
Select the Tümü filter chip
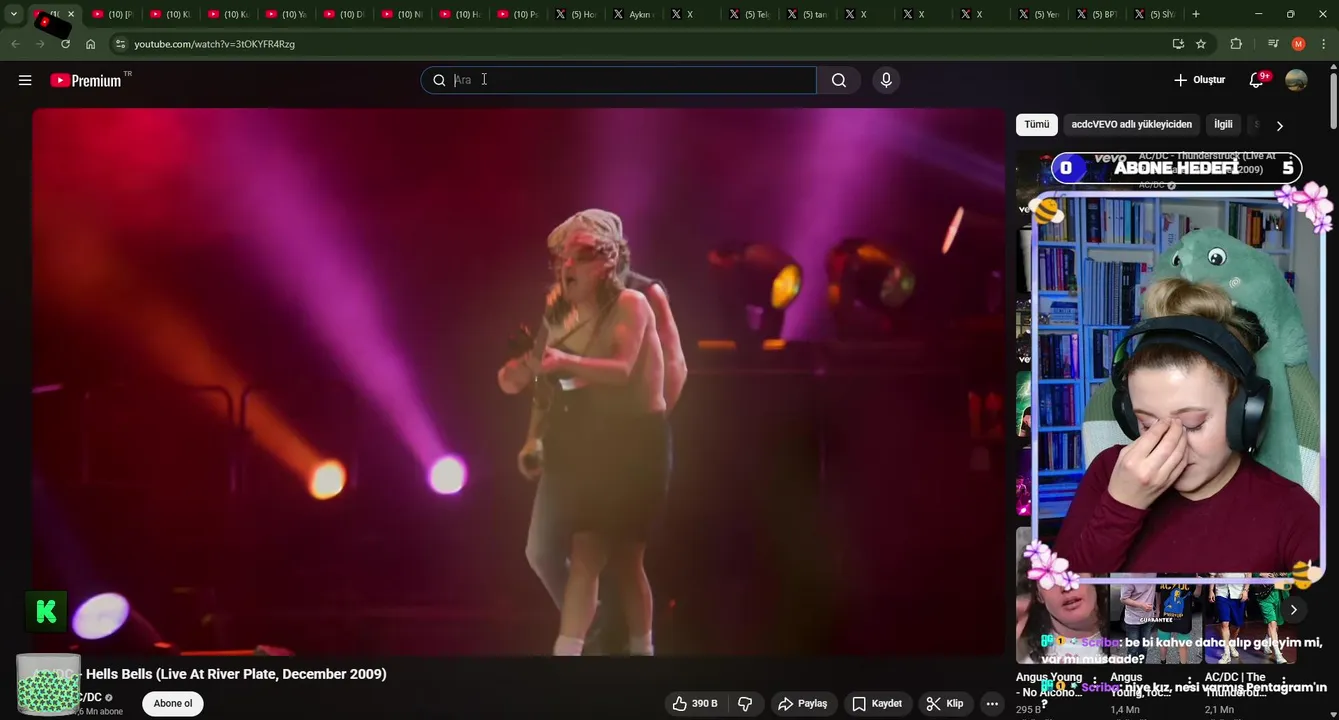[1037, 125]
